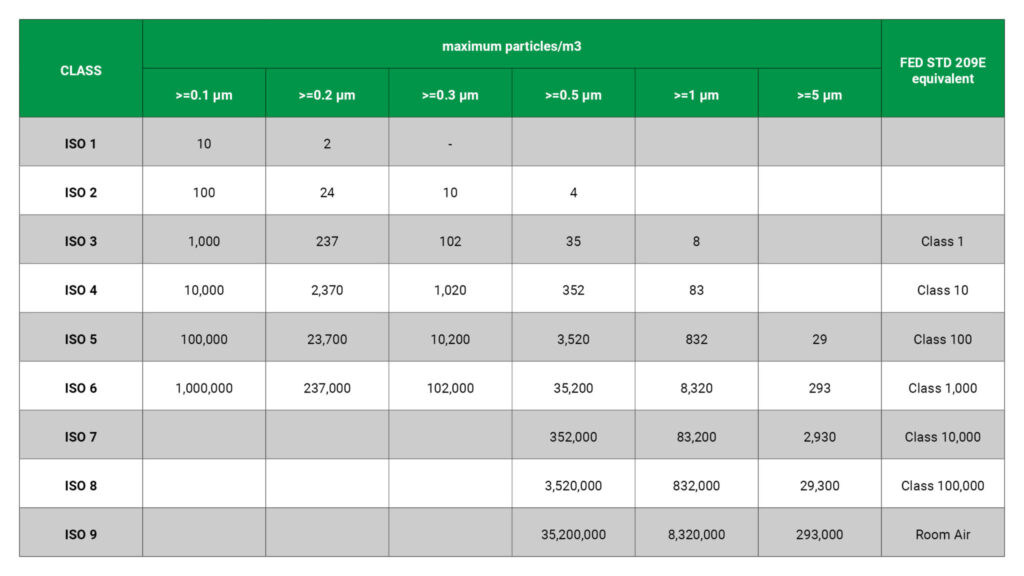Click the cell containing 23,700

(x=327, y=338)
